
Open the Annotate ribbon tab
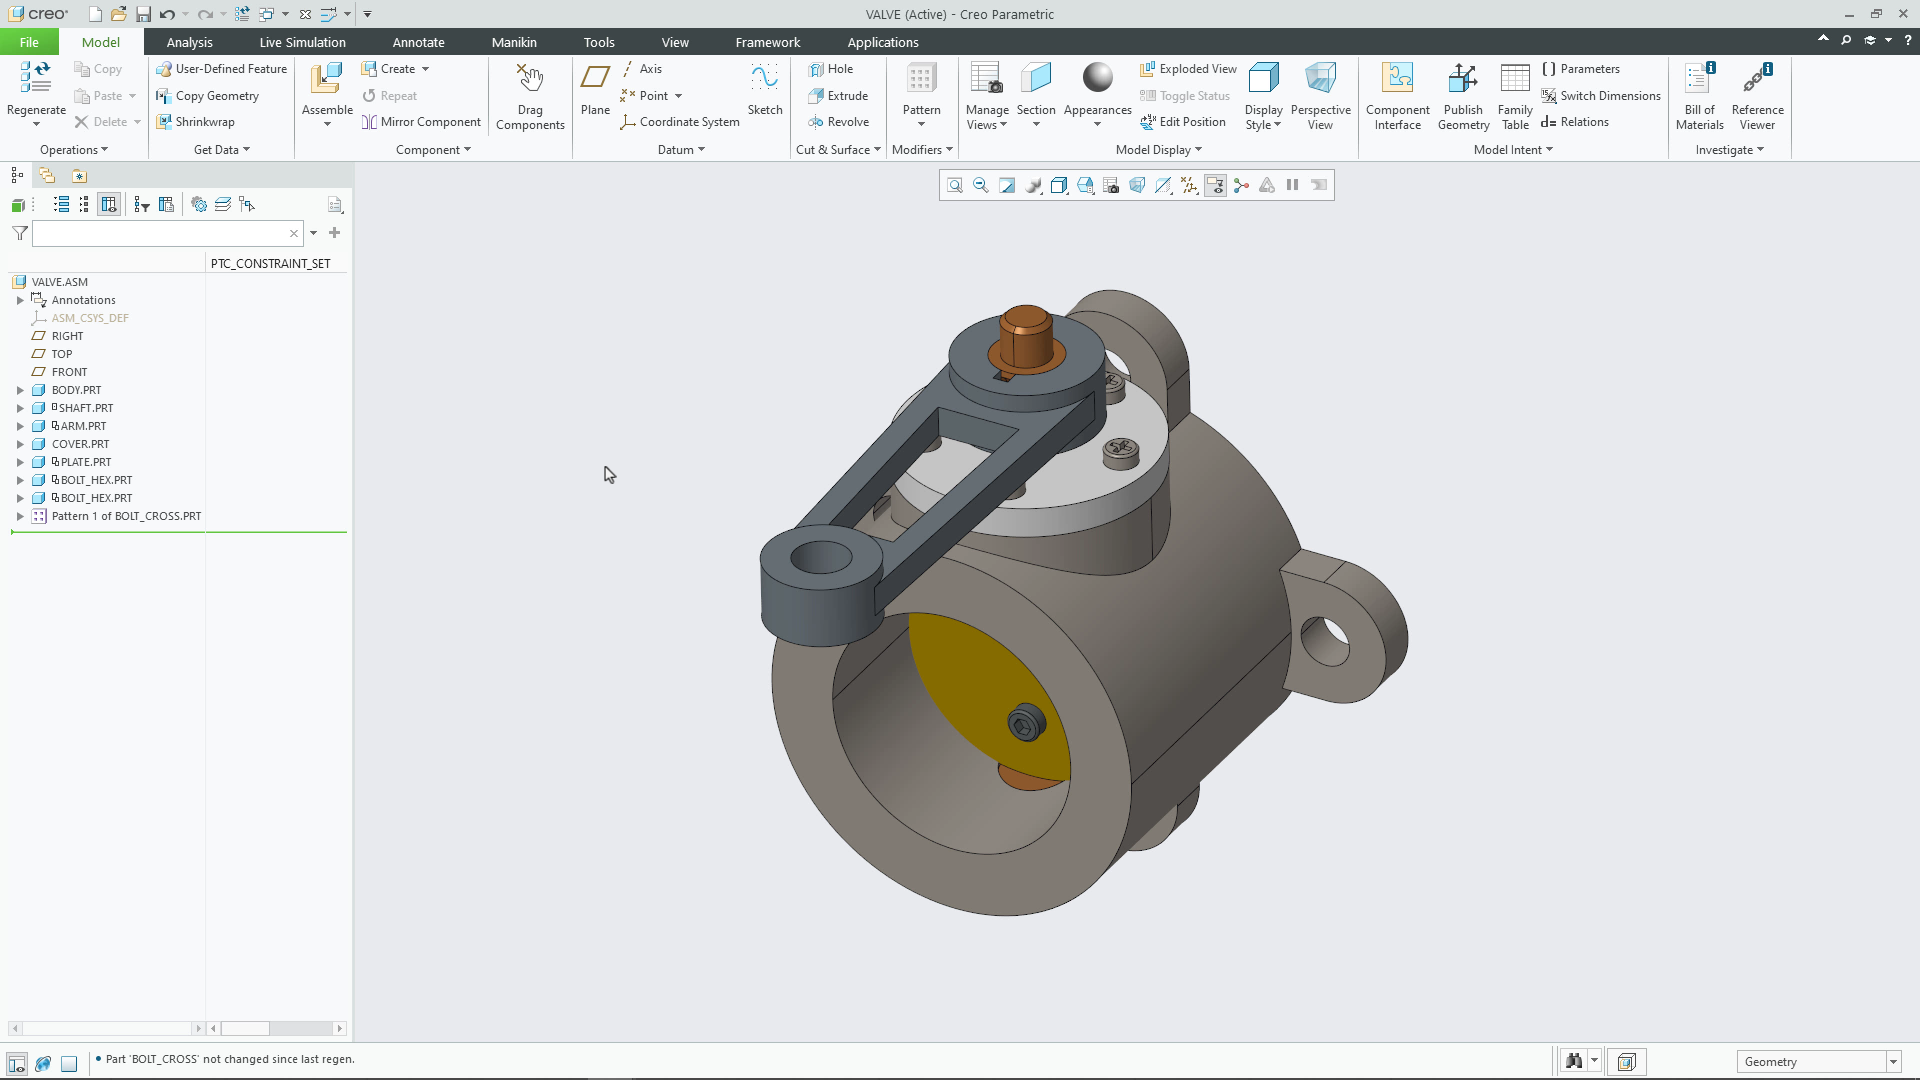click(418, 42)
